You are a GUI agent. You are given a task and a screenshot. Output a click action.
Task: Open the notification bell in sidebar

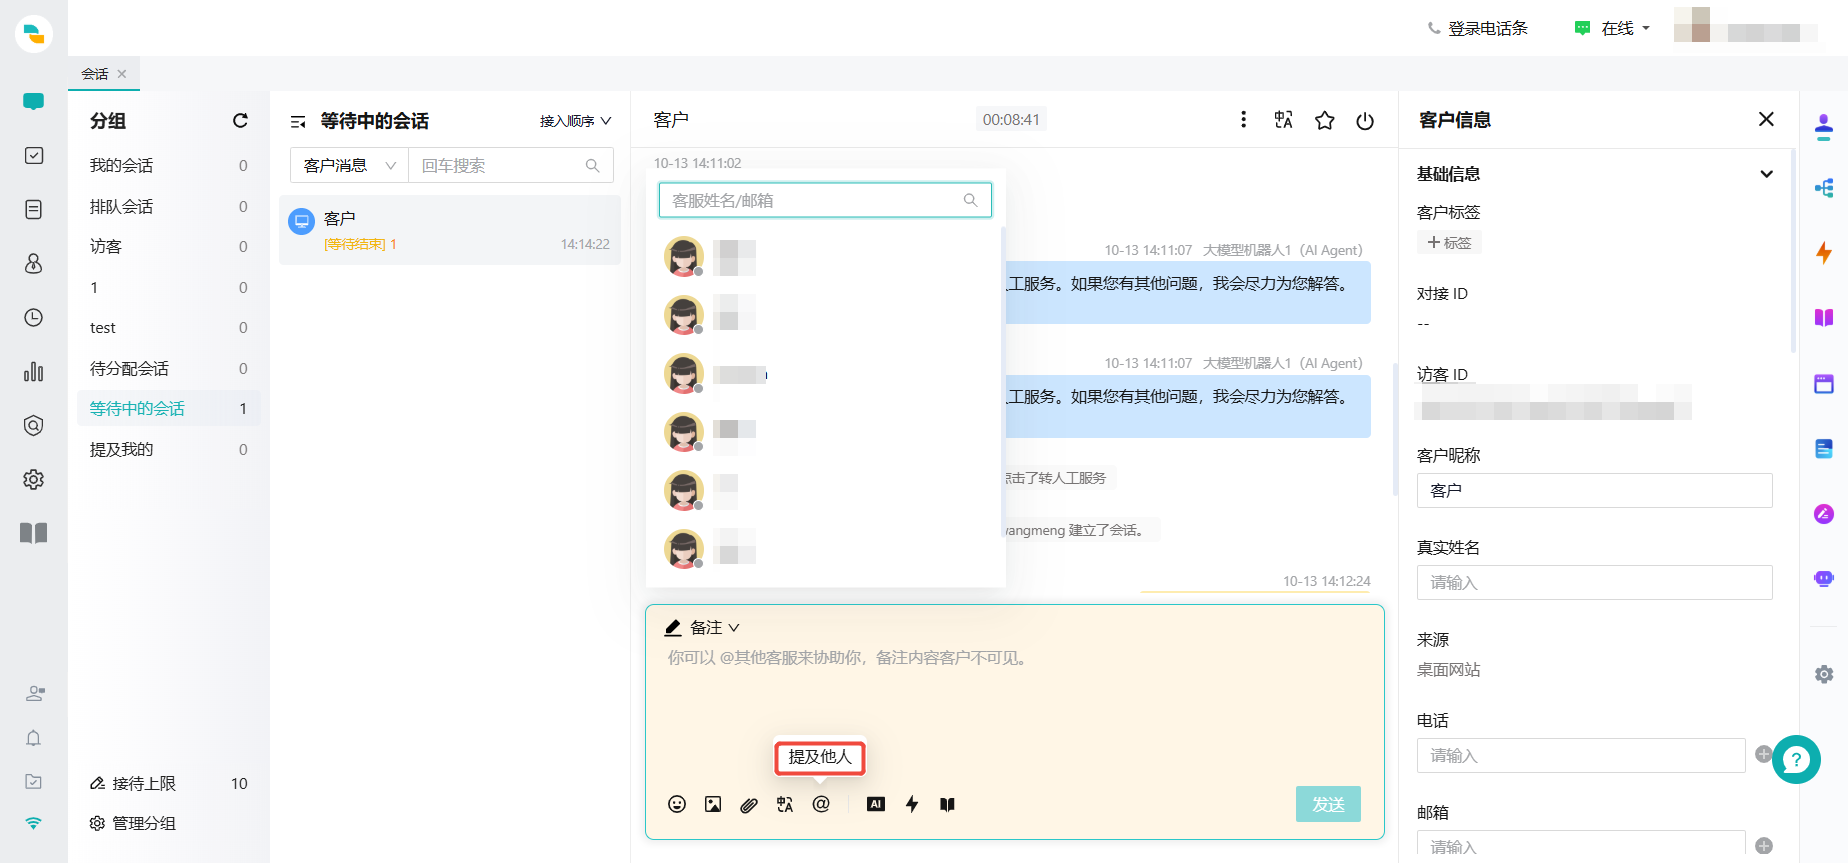click(x=33, y=738)
